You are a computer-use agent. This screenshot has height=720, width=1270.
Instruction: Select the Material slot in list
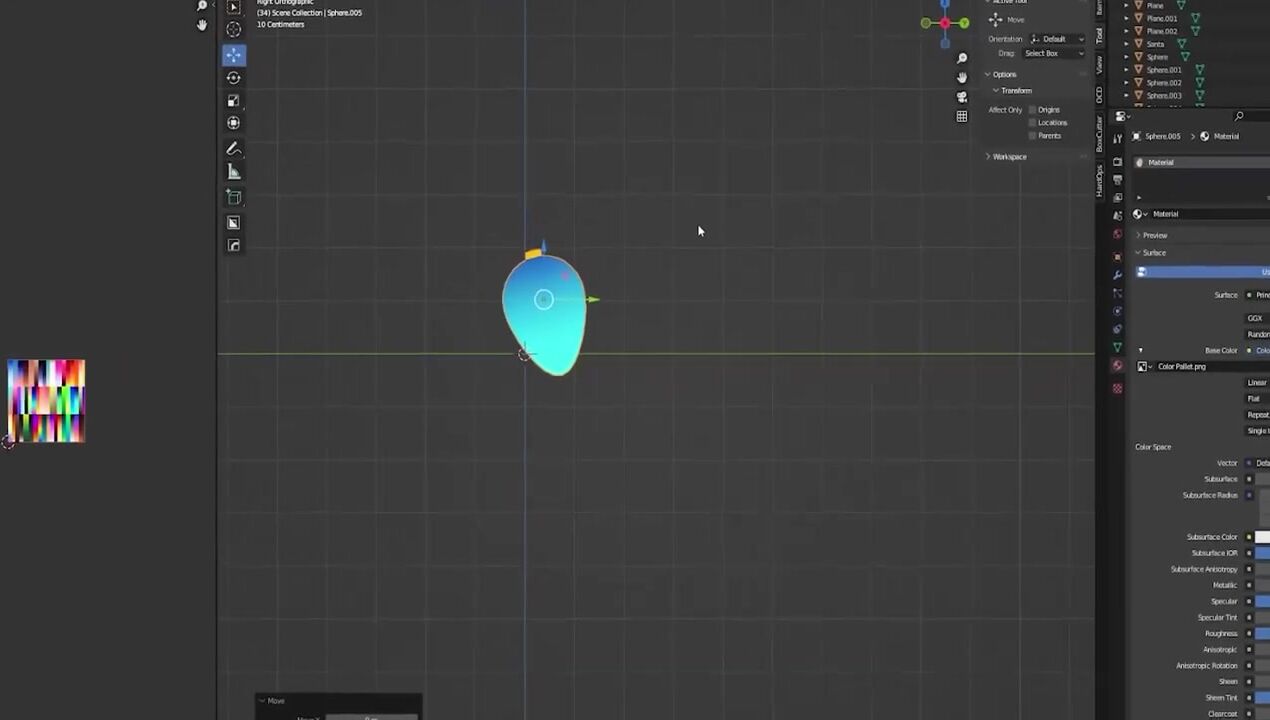tap(1202, 162)
